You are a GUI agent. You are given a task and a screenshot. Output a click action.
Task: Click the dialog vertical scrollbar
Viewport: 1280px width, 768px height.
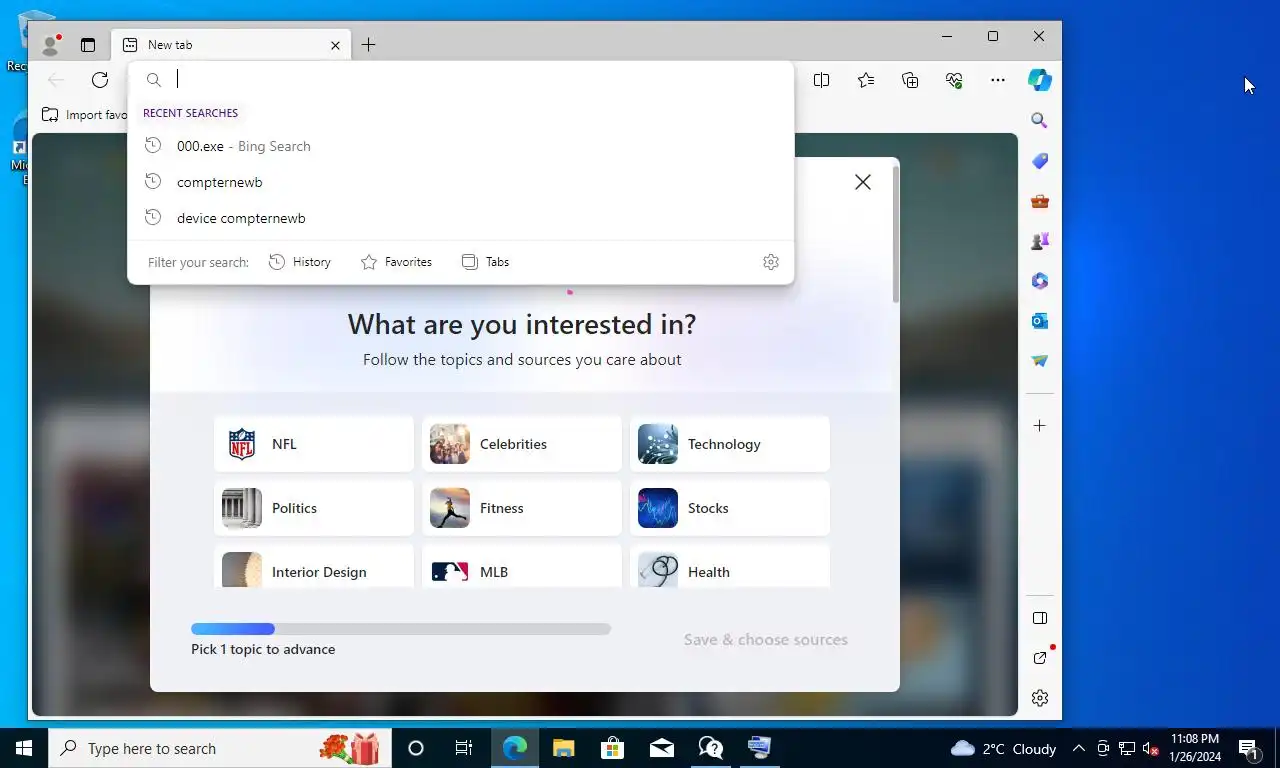pyautogui.click(x=895, y=234)
